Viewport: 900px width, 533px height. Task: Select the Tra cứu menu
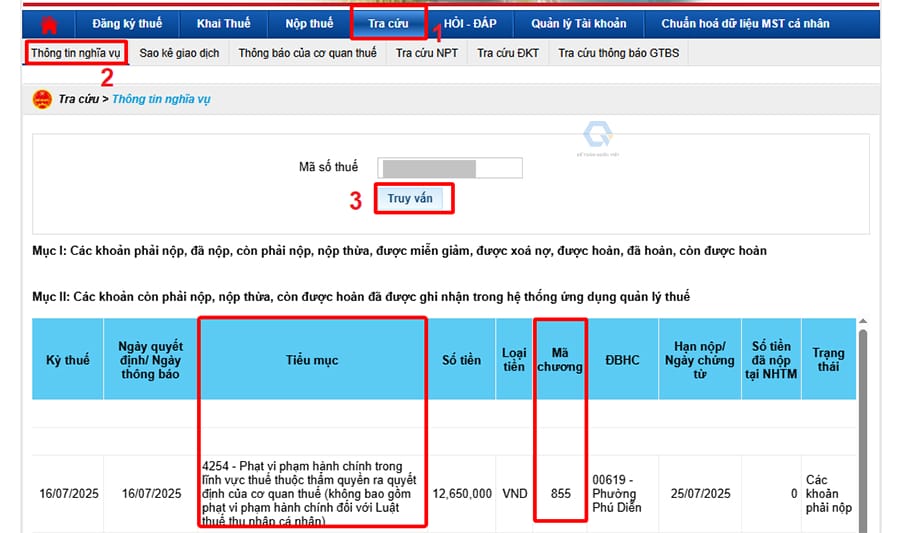[x=389, y=24]
